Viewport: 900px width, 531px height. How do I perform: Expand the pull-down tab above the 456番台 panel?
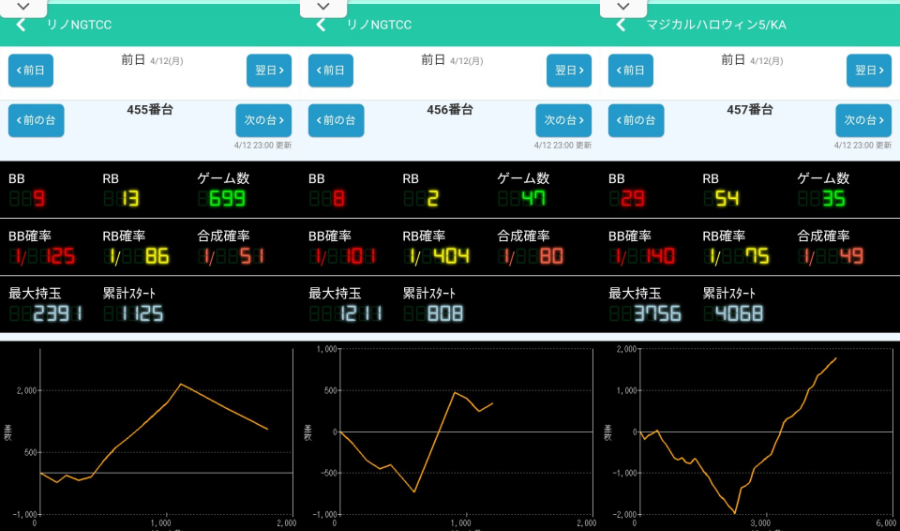coord(324,6)
